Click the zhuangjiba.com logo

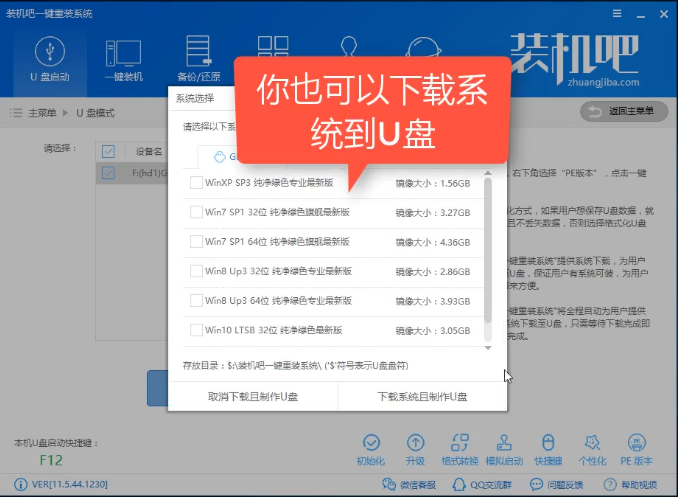pyautogui.click(x=575, y=60)
